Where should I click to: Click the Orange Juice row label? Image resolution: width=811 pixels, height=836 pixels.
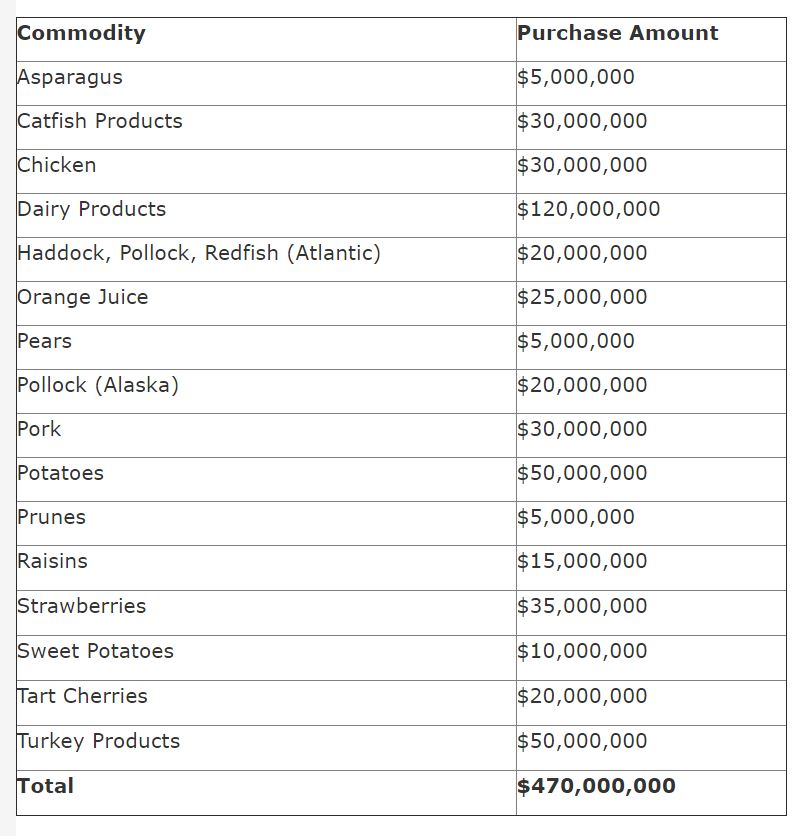(83, 297)
